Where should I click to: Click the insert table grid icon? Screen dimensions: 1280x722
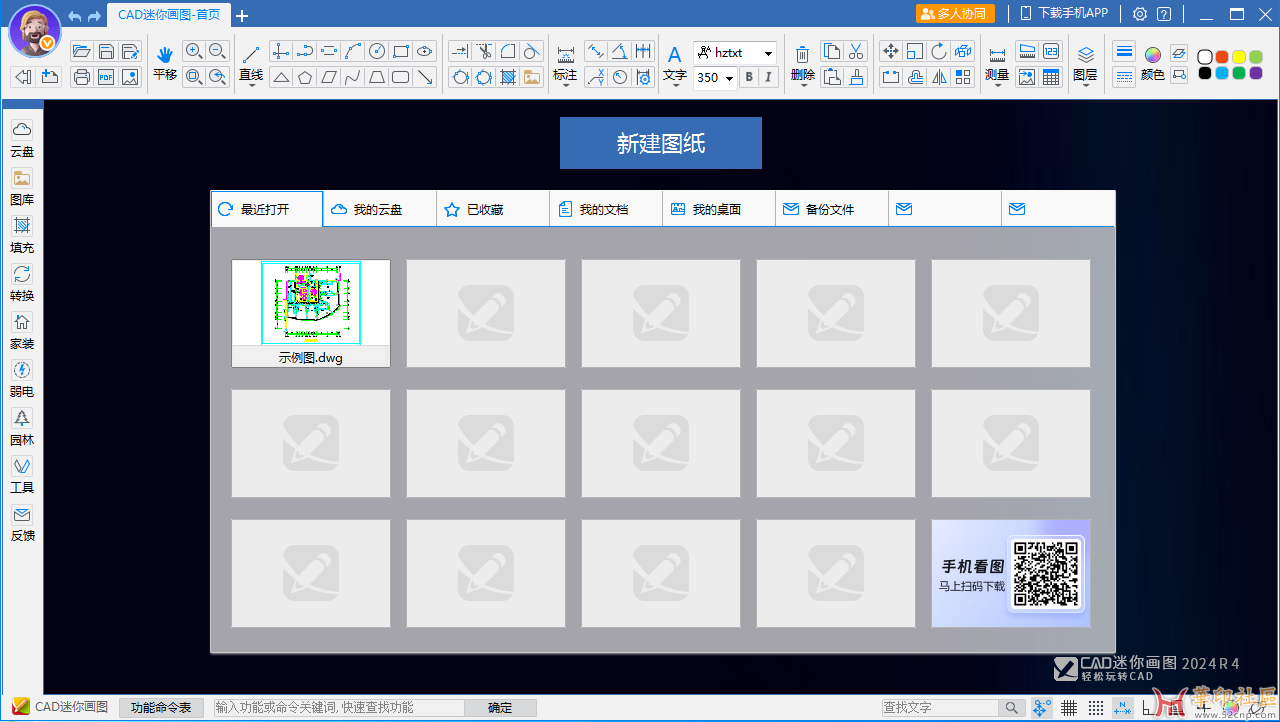[1051, 77]
